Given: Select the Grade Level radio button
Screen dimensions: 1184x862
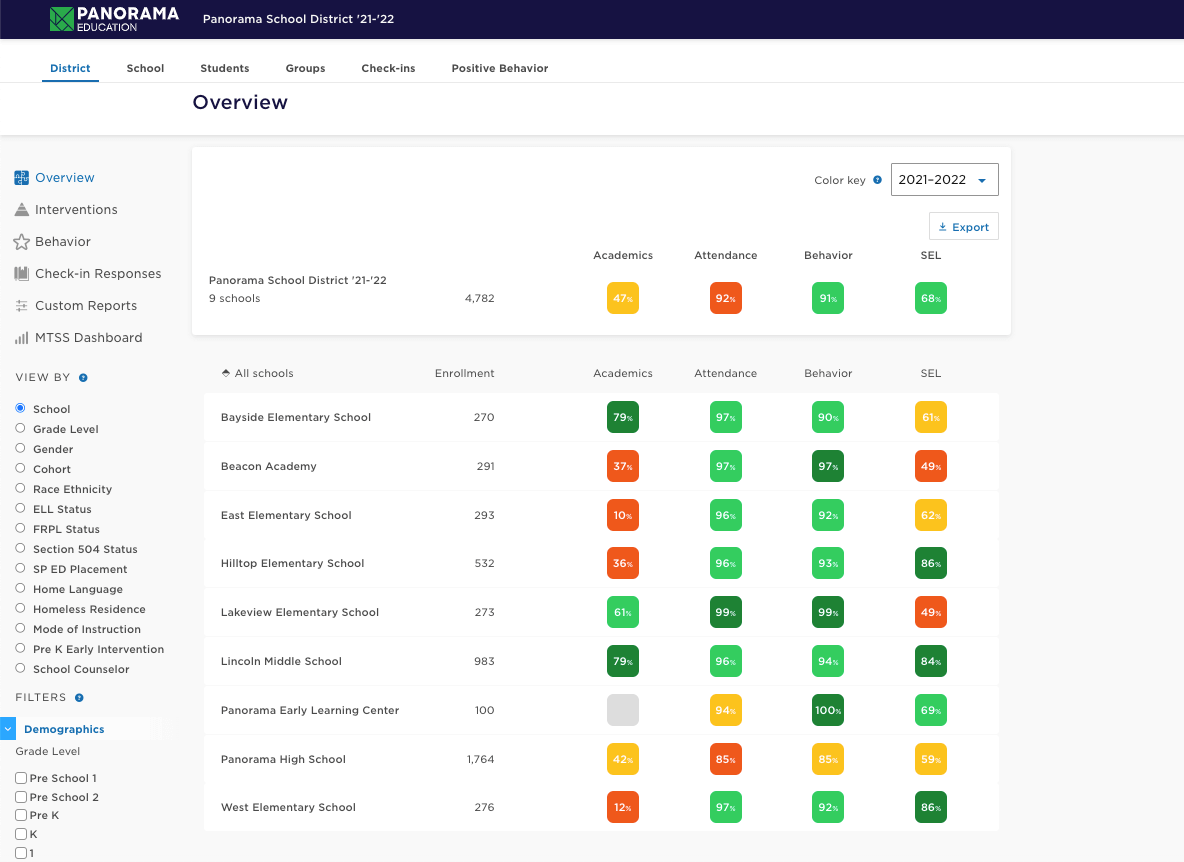Looking at the screenshot, I should tap(20, 428).
